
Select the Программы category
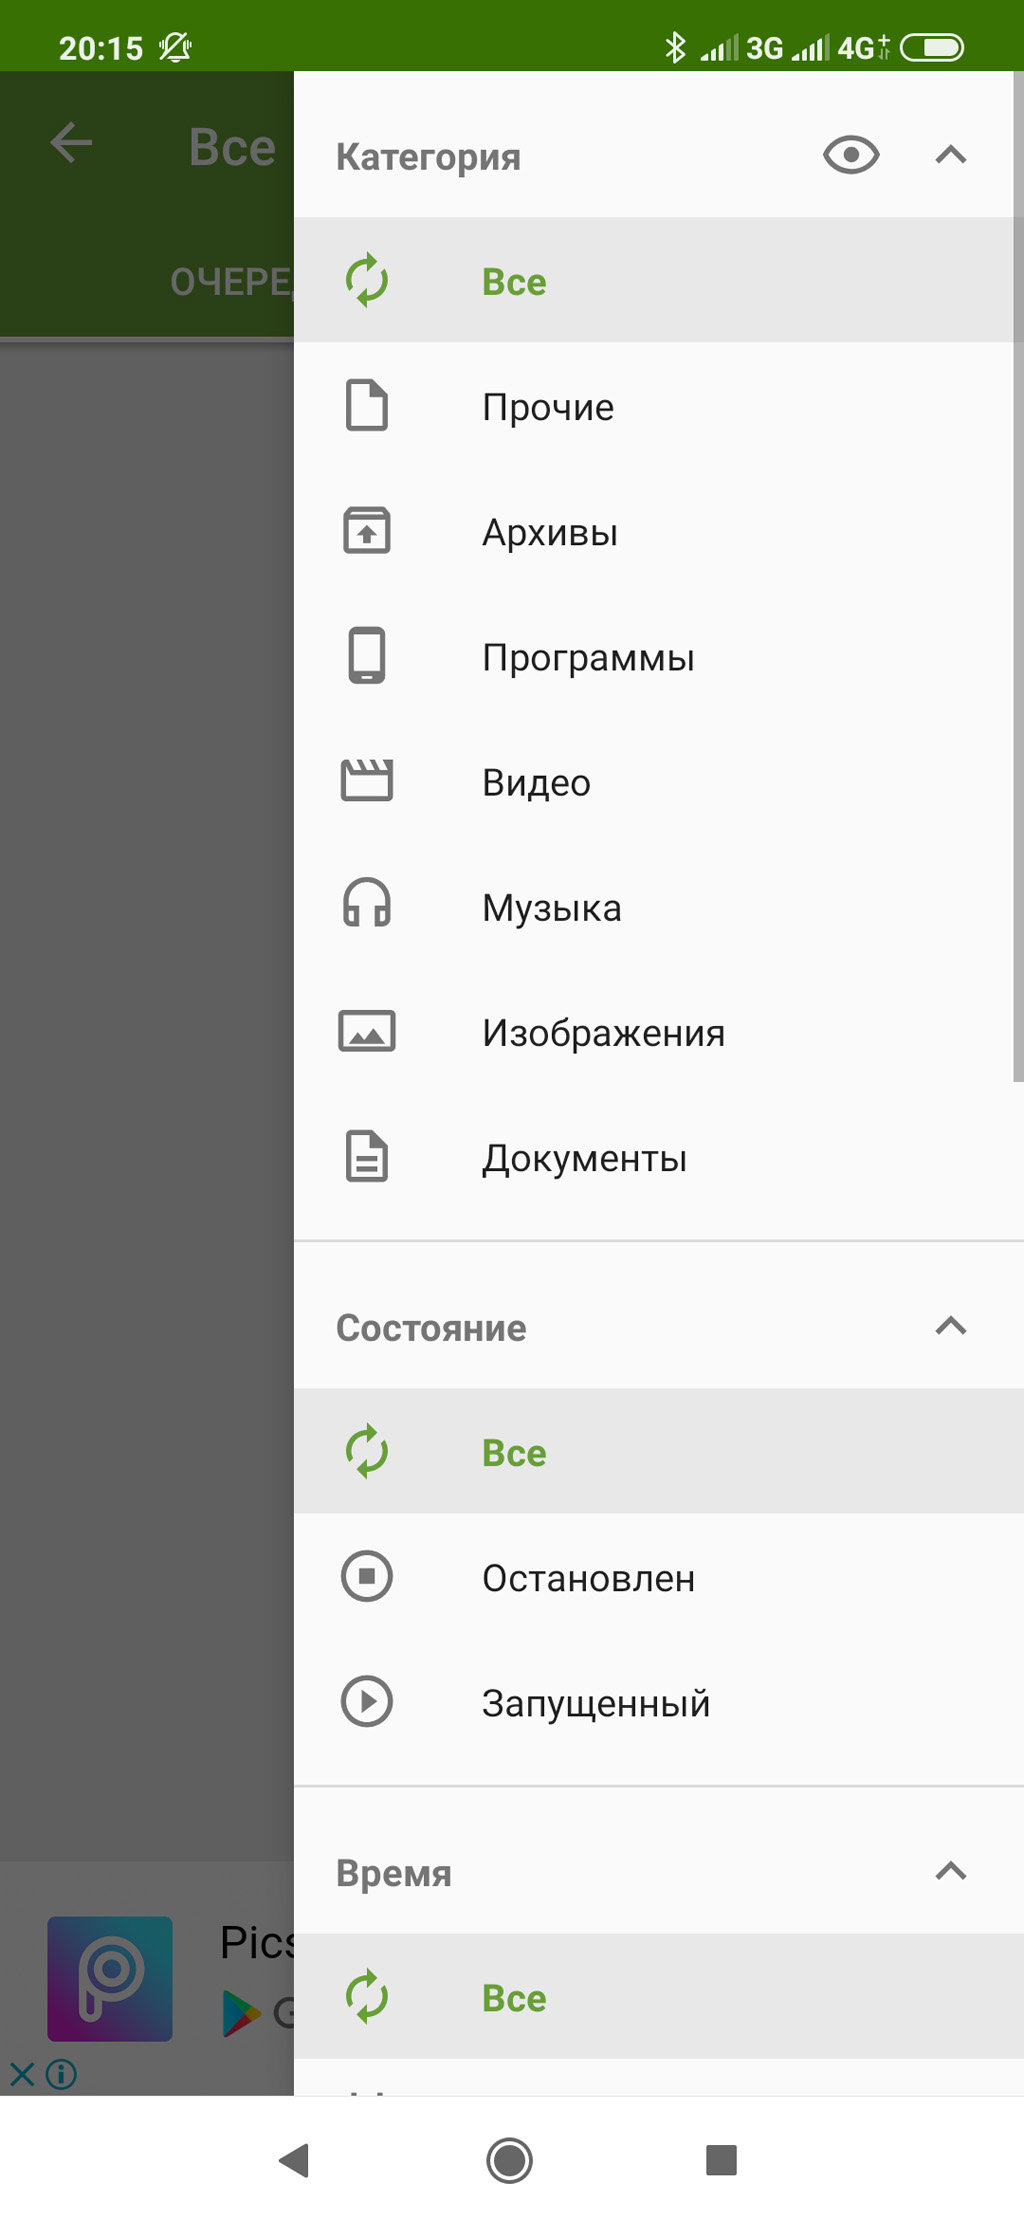pos(659,656)
